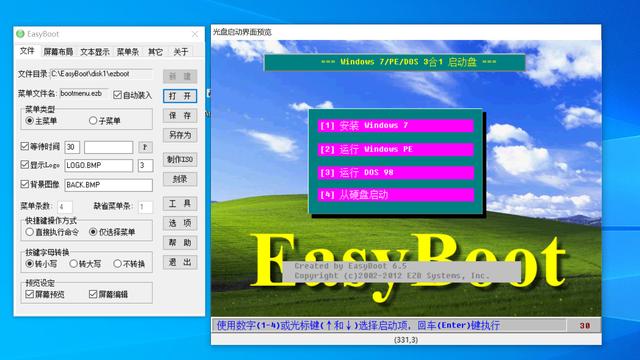
Task: Click the red countdown number 30
Action: (x=585, y=326)
